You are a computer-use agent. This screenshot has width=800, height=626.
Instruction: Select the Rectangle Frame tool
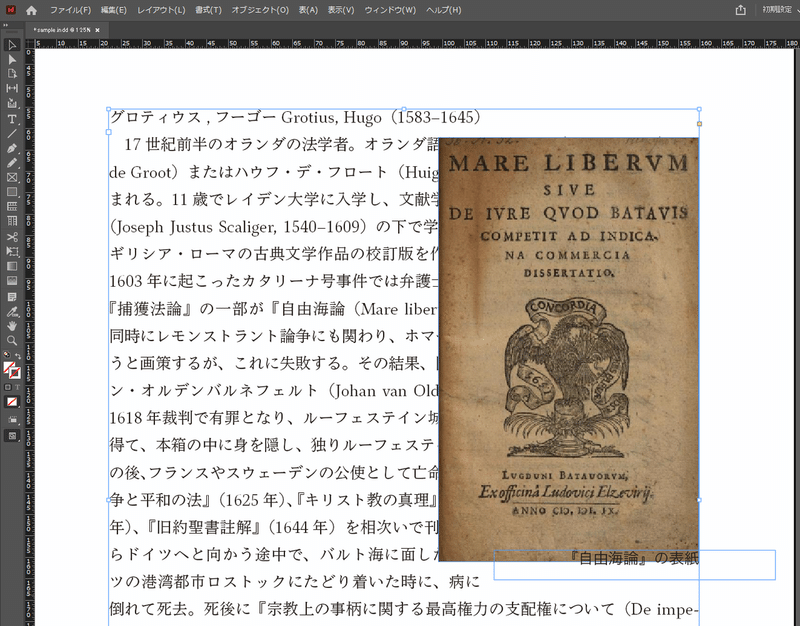[12, 178]
